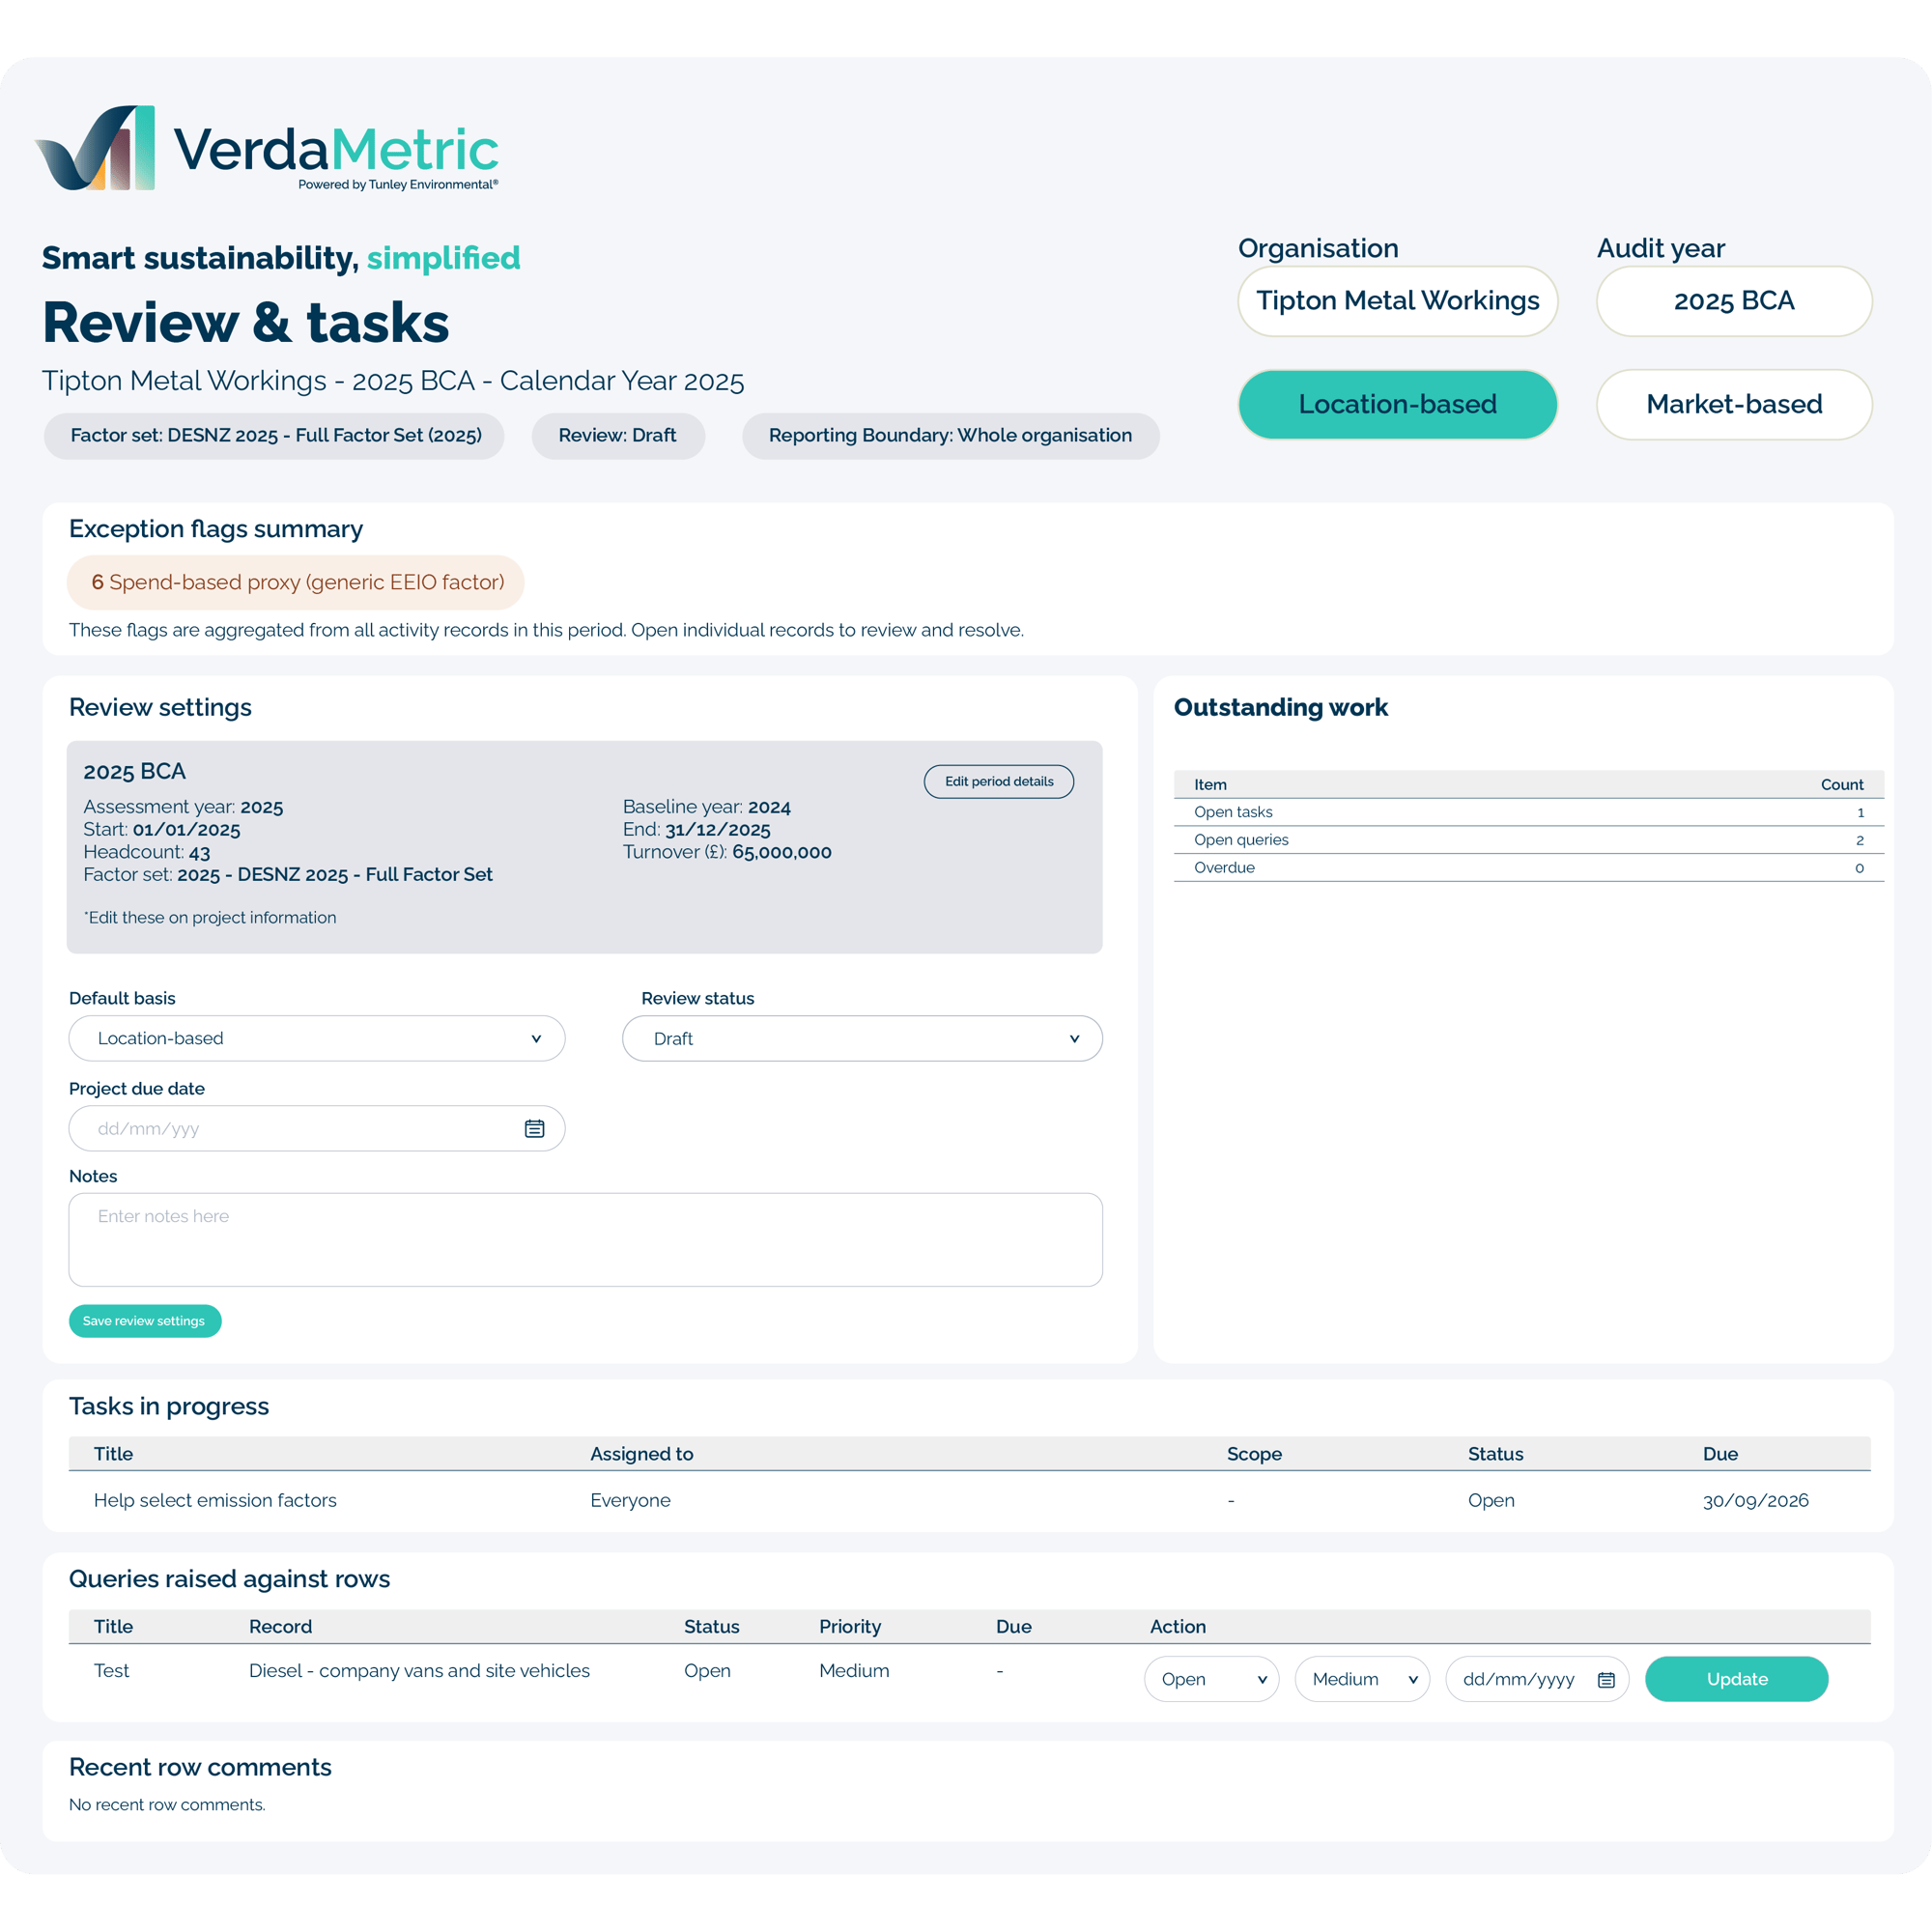Expand the Default basis dropdown
This screenshot has height=1932, width=1932.
[317, 1038]
